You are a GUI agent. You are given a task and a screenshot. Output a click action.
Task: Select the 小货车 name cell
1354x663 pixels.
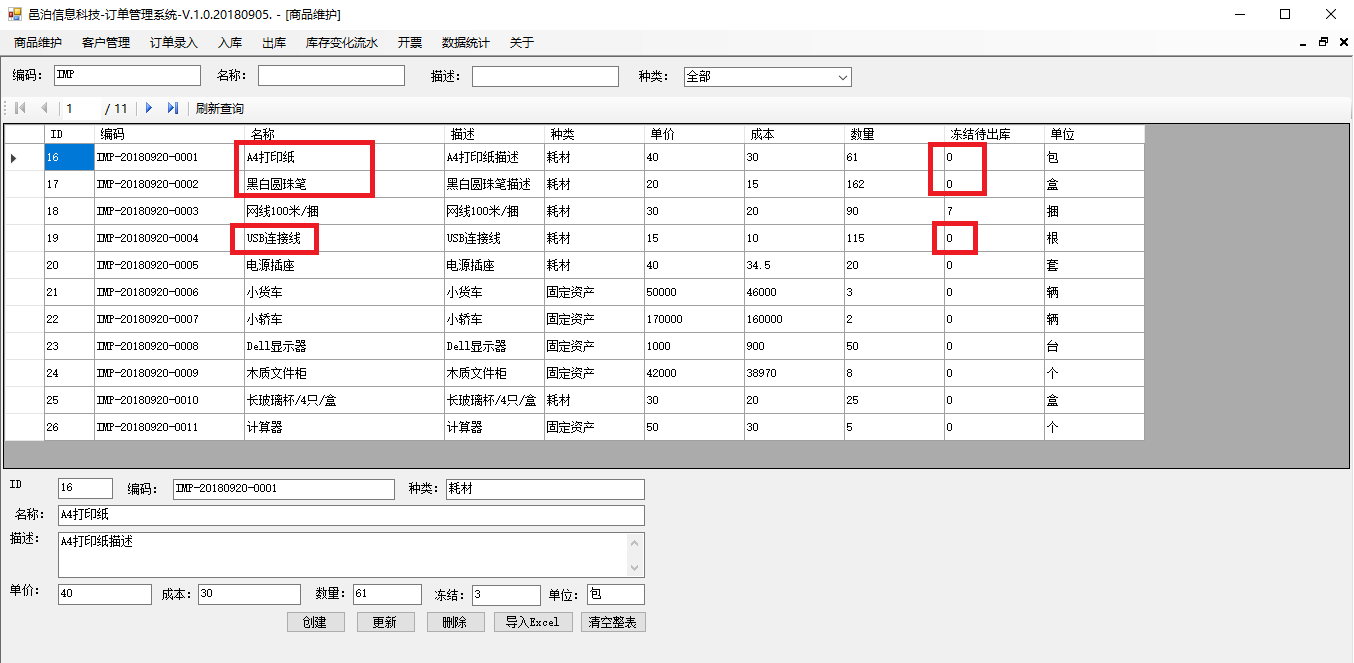click(345, 292)
